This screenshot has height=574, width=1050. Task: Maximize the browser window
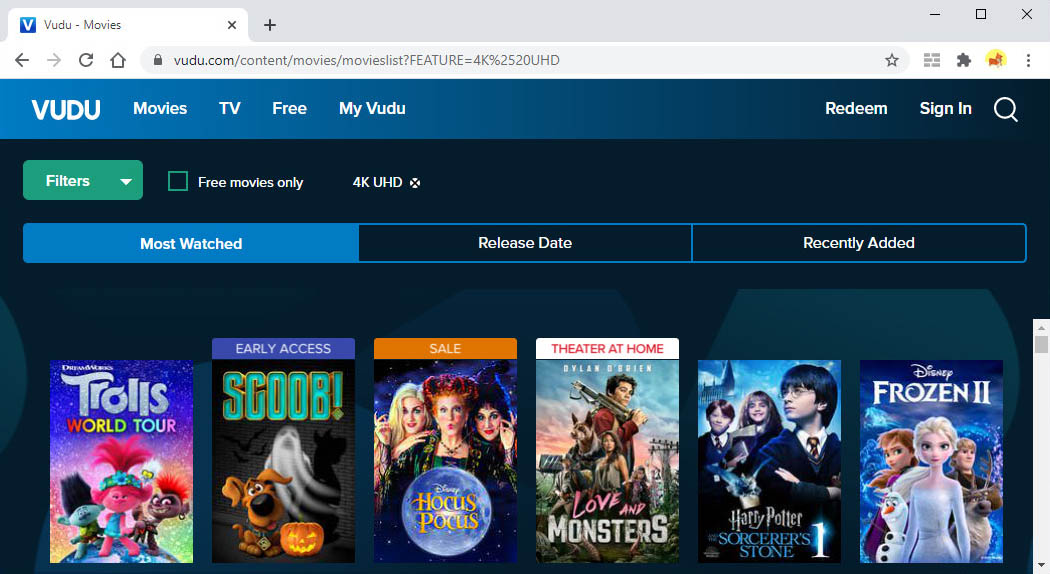(x=981, y=14)
